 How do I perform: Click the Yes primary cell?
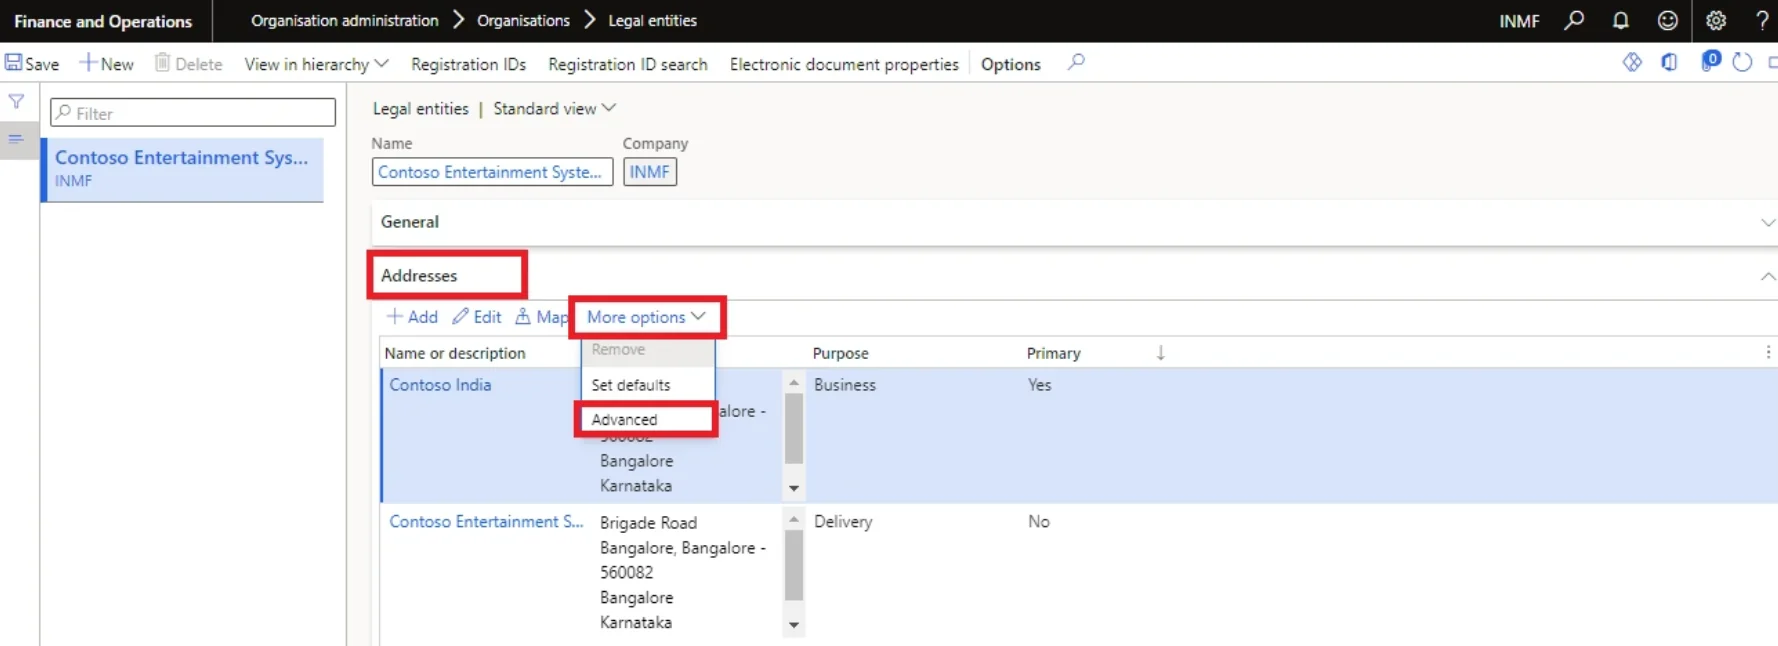click(x=1039, y=385)
